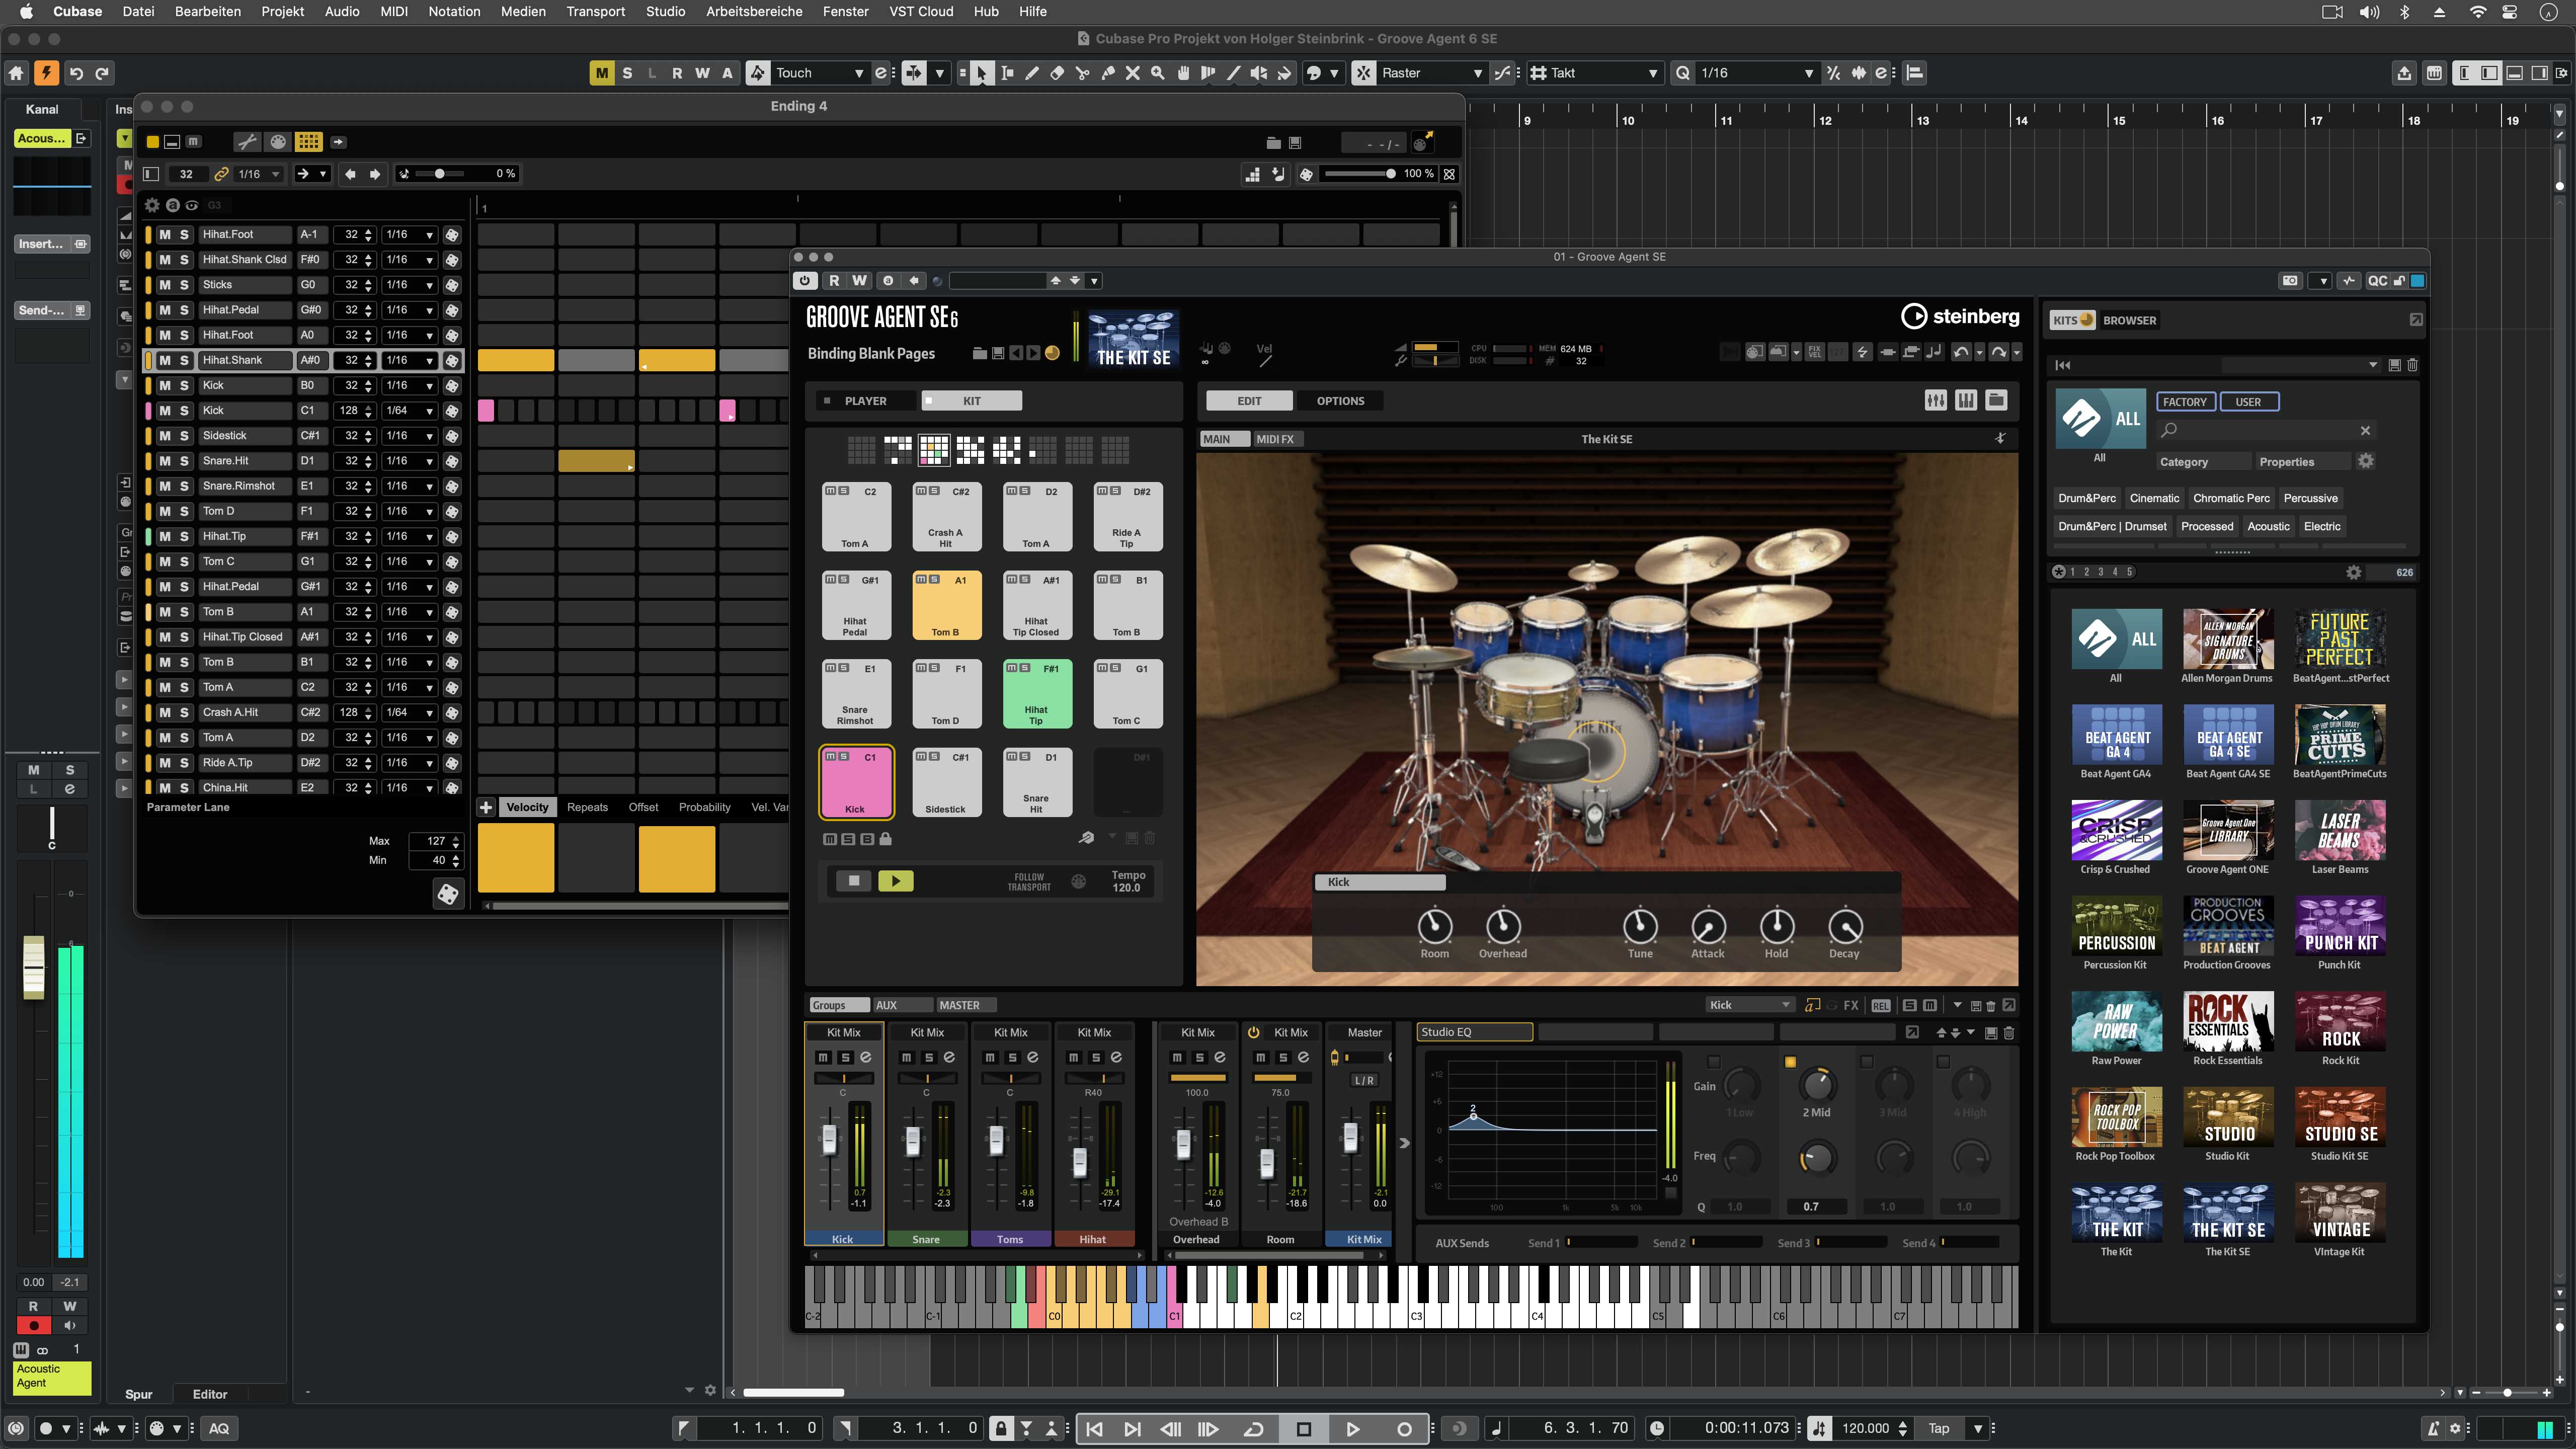Image resolution: width=2576 pixels, height=1449 pixels.
Task: Select the Eraser tool in the Cubase toolbar
Action: [1056, 72]
